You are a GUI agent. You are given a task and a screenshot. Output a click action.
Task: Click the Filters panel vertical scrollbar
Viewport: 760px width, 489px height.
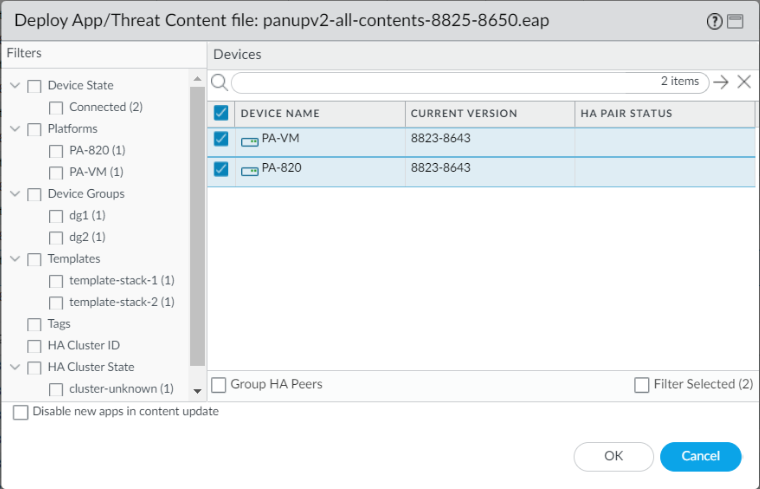coord(197,220)
